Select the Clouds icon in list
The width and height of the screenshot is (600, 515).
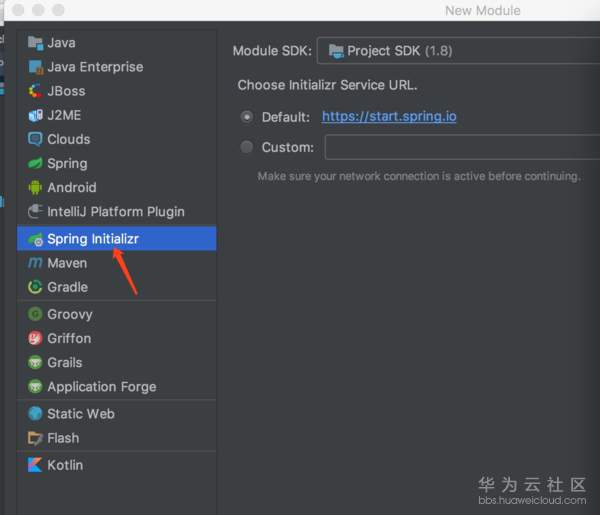pos(36,139)
